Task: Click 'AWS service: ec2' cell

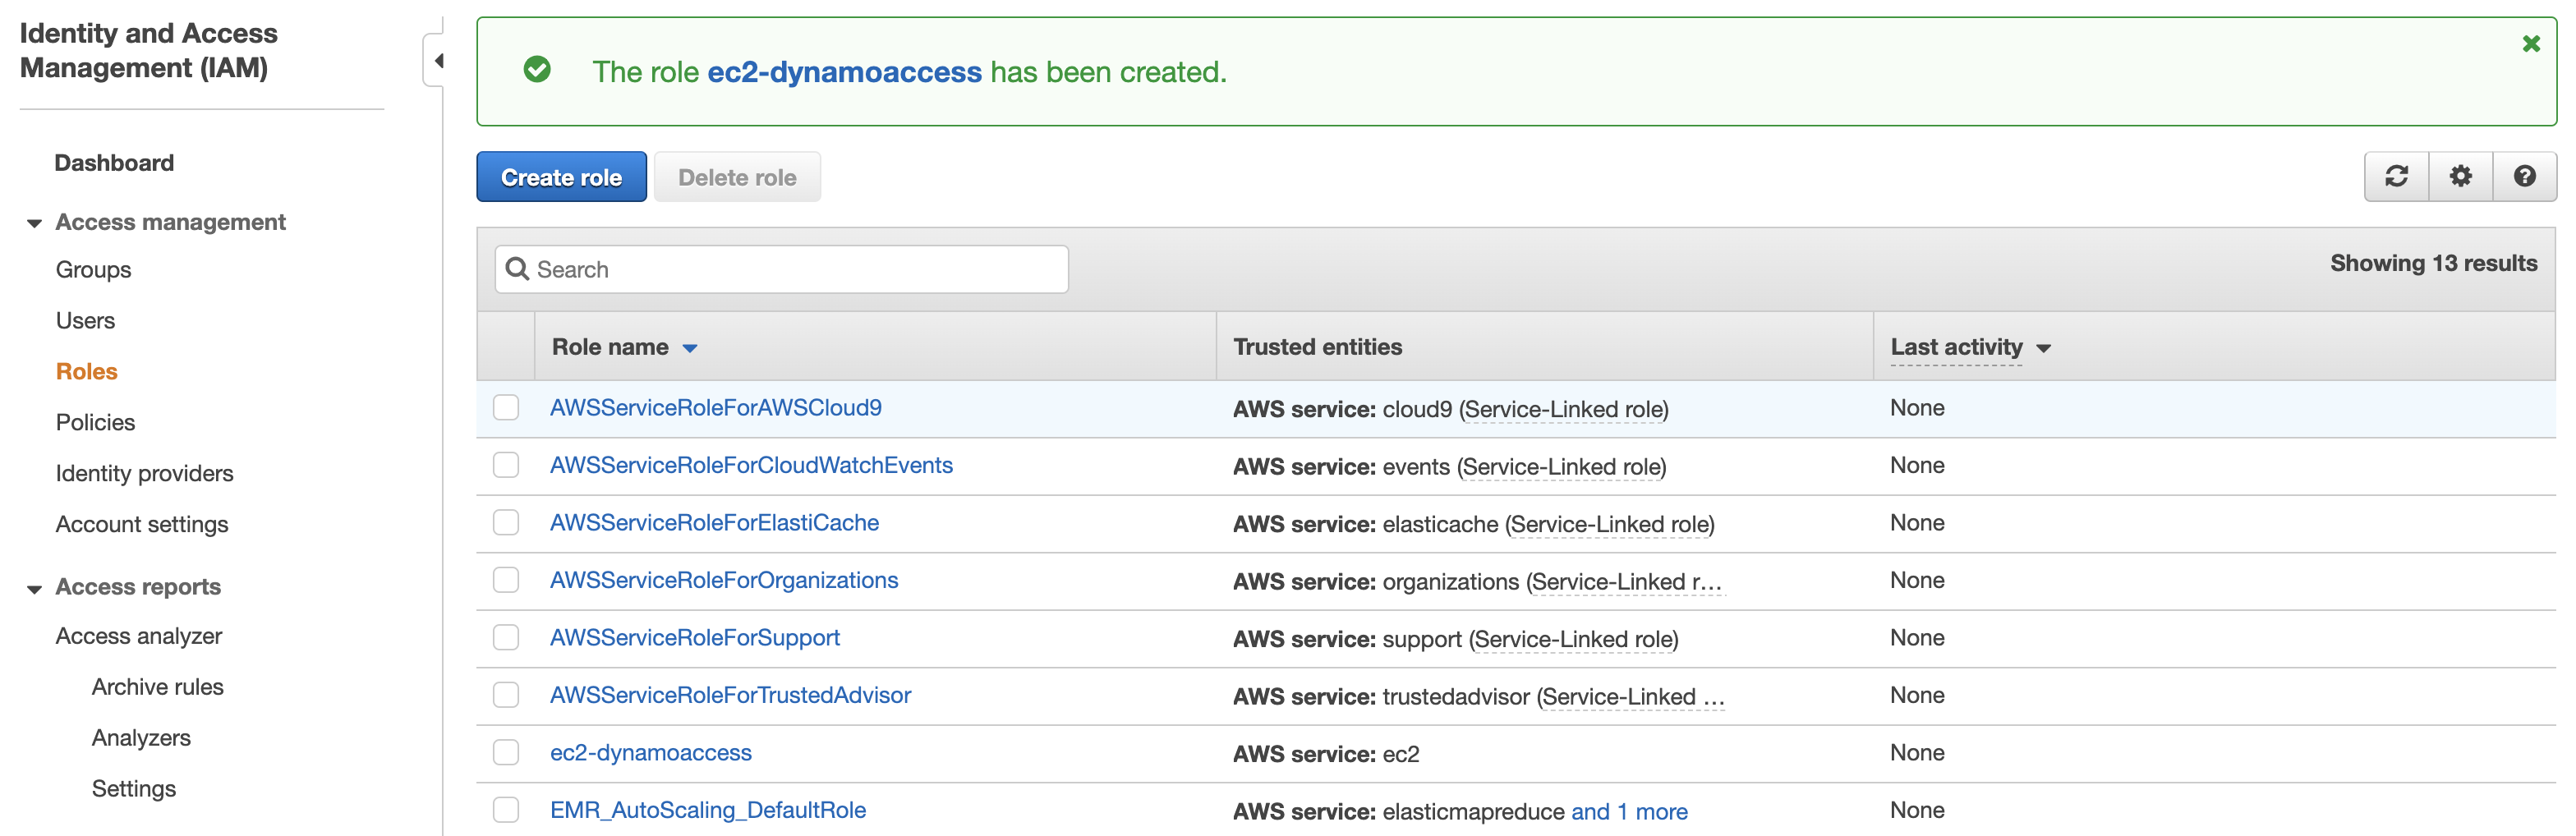Action: pyautogui.click(x=1325, y=754)
